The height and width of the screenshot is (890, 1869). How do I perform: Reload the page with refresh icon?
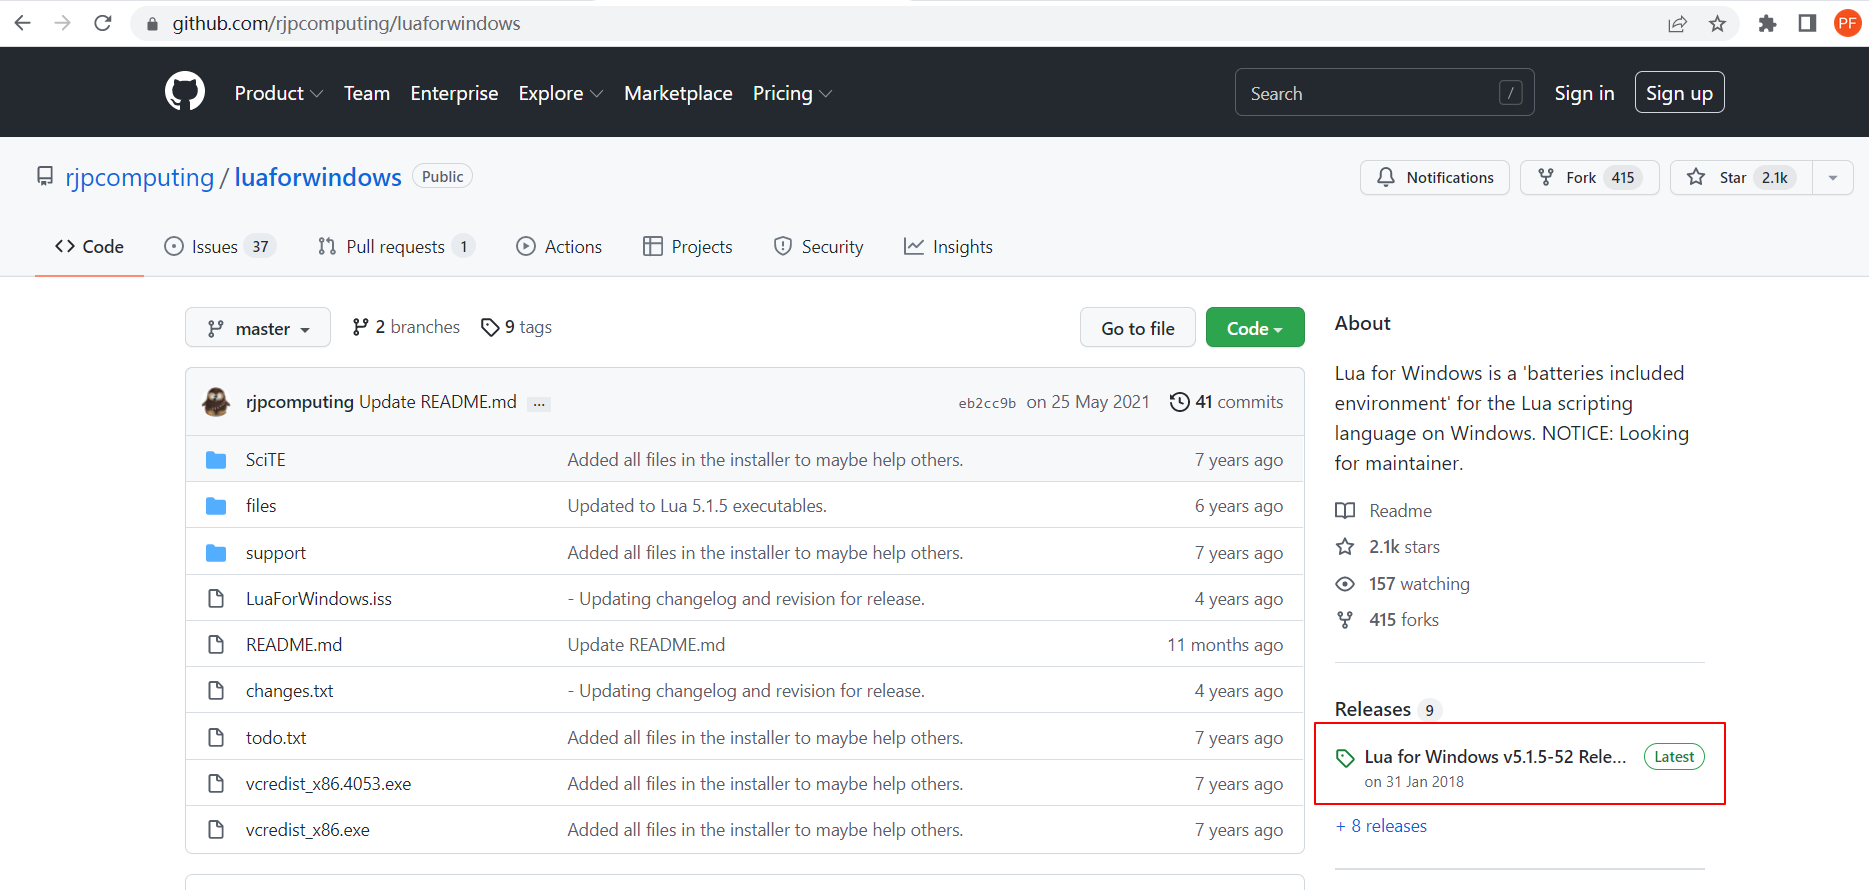[x=103, y=23]
